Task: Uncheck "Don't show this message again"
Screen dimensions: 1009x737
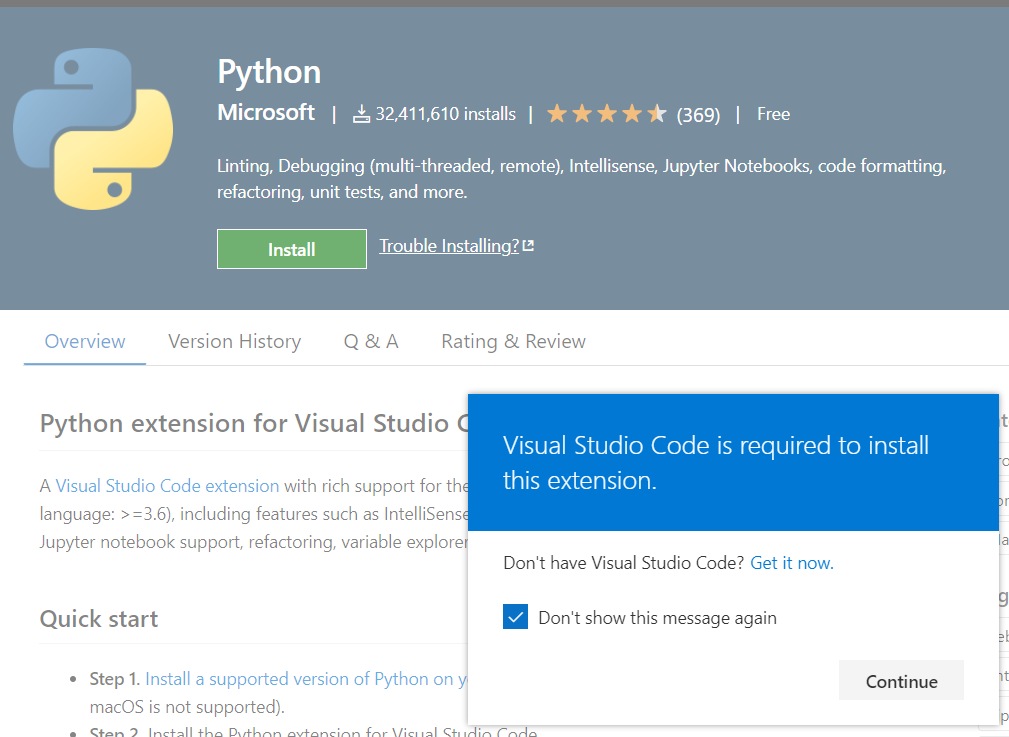Action: coord(516,617)
